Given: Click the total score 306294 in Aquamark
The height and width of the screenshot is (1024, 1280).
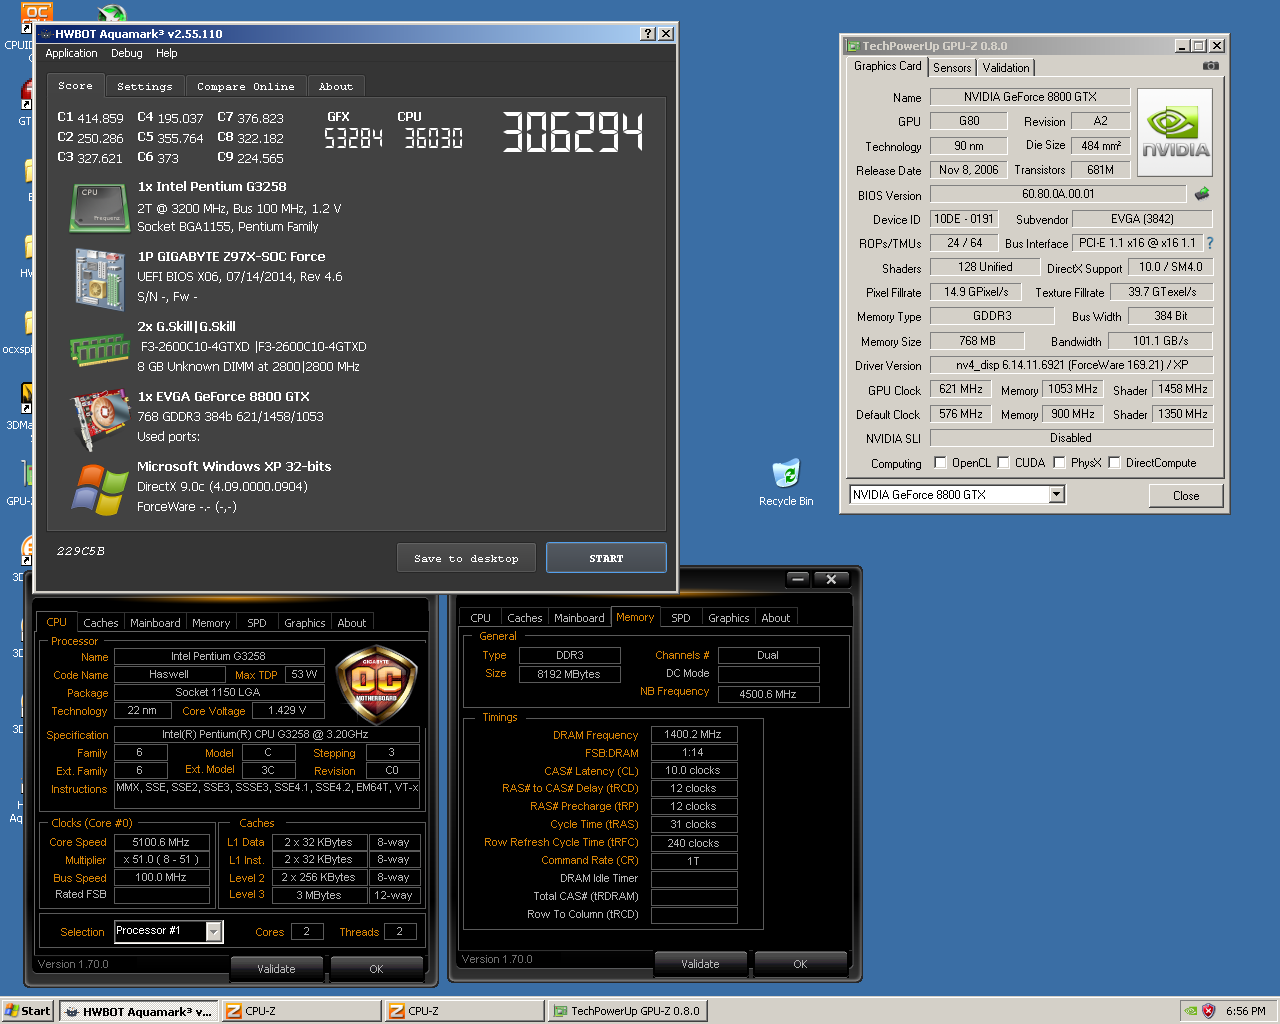Looking at the screenshot, I should 573,131.
